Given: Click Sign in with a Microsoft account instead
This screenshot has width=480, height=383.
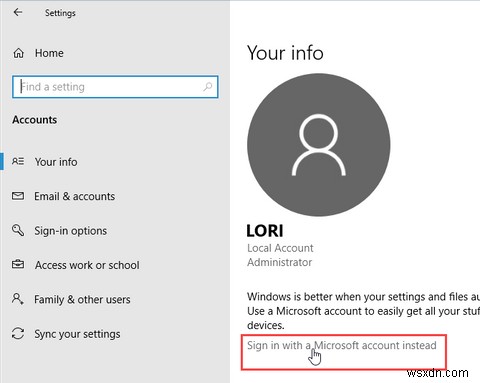Looking at the screenshot, I should click(x=342, y=345).
